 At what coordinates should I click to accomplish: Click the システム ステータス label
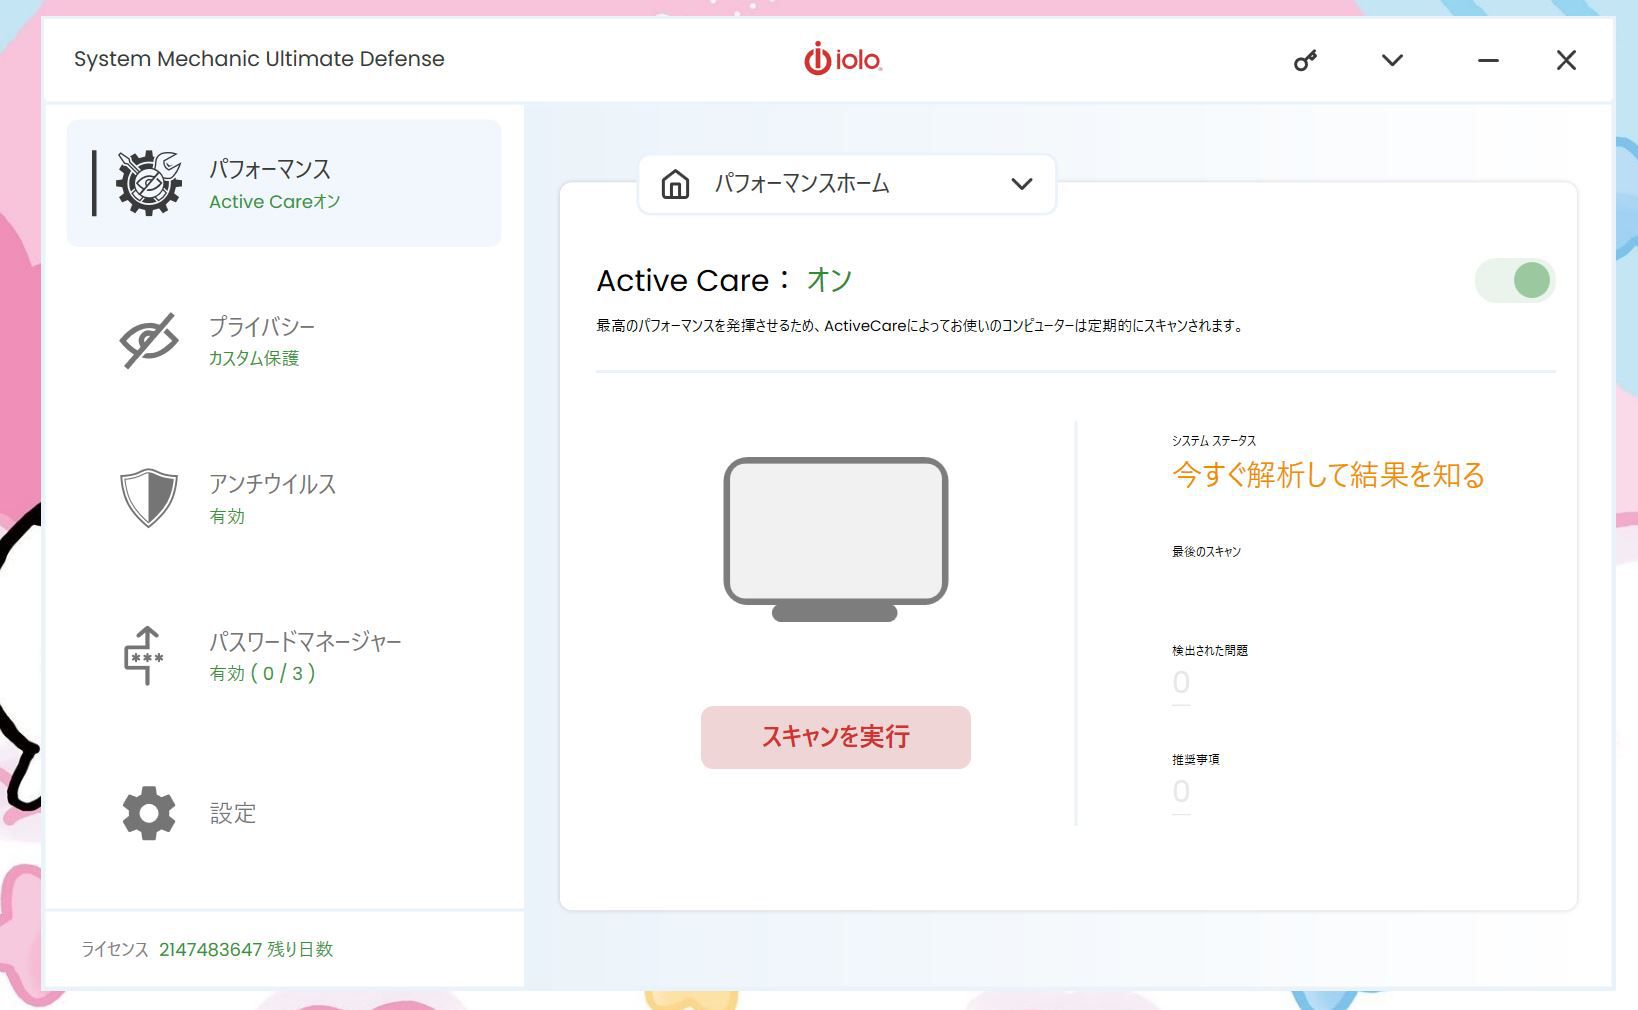click(x=1214, y=440)
